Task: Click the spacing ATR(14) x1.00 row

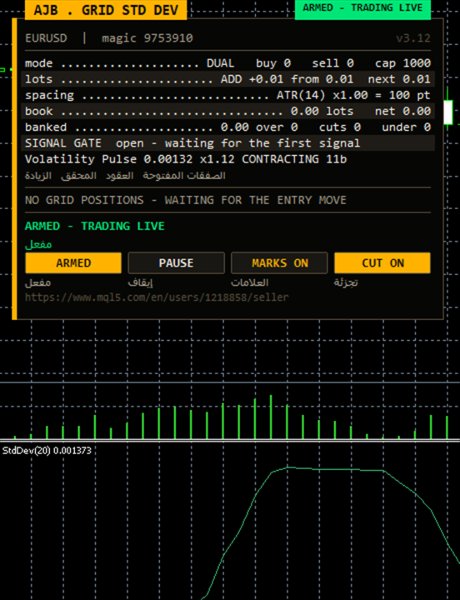Action: [228, 95]
